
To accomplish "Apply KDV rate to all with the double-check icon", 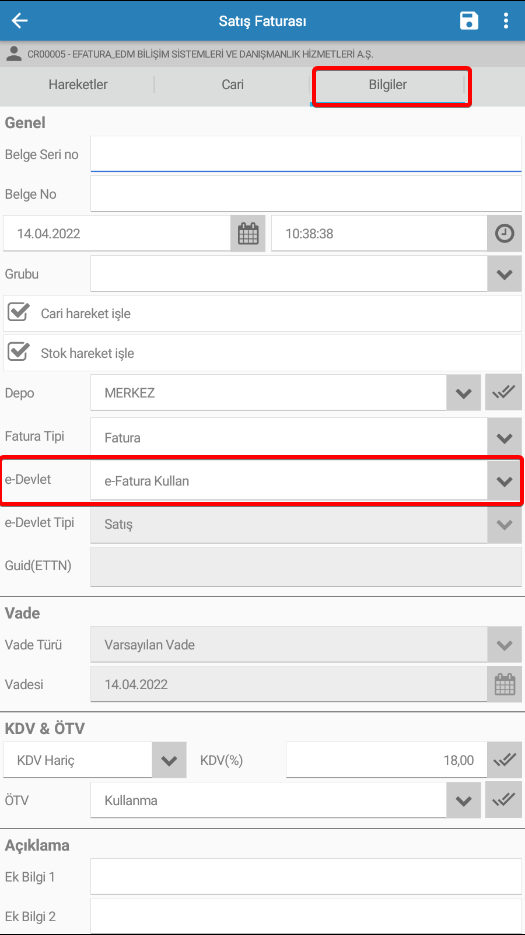I will tap(505, 760).
